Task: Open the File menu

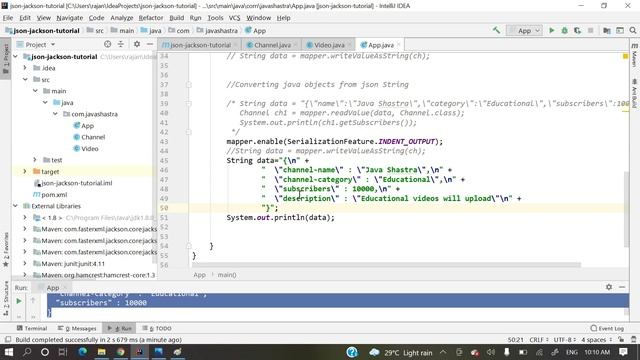Action: point(8,18)
